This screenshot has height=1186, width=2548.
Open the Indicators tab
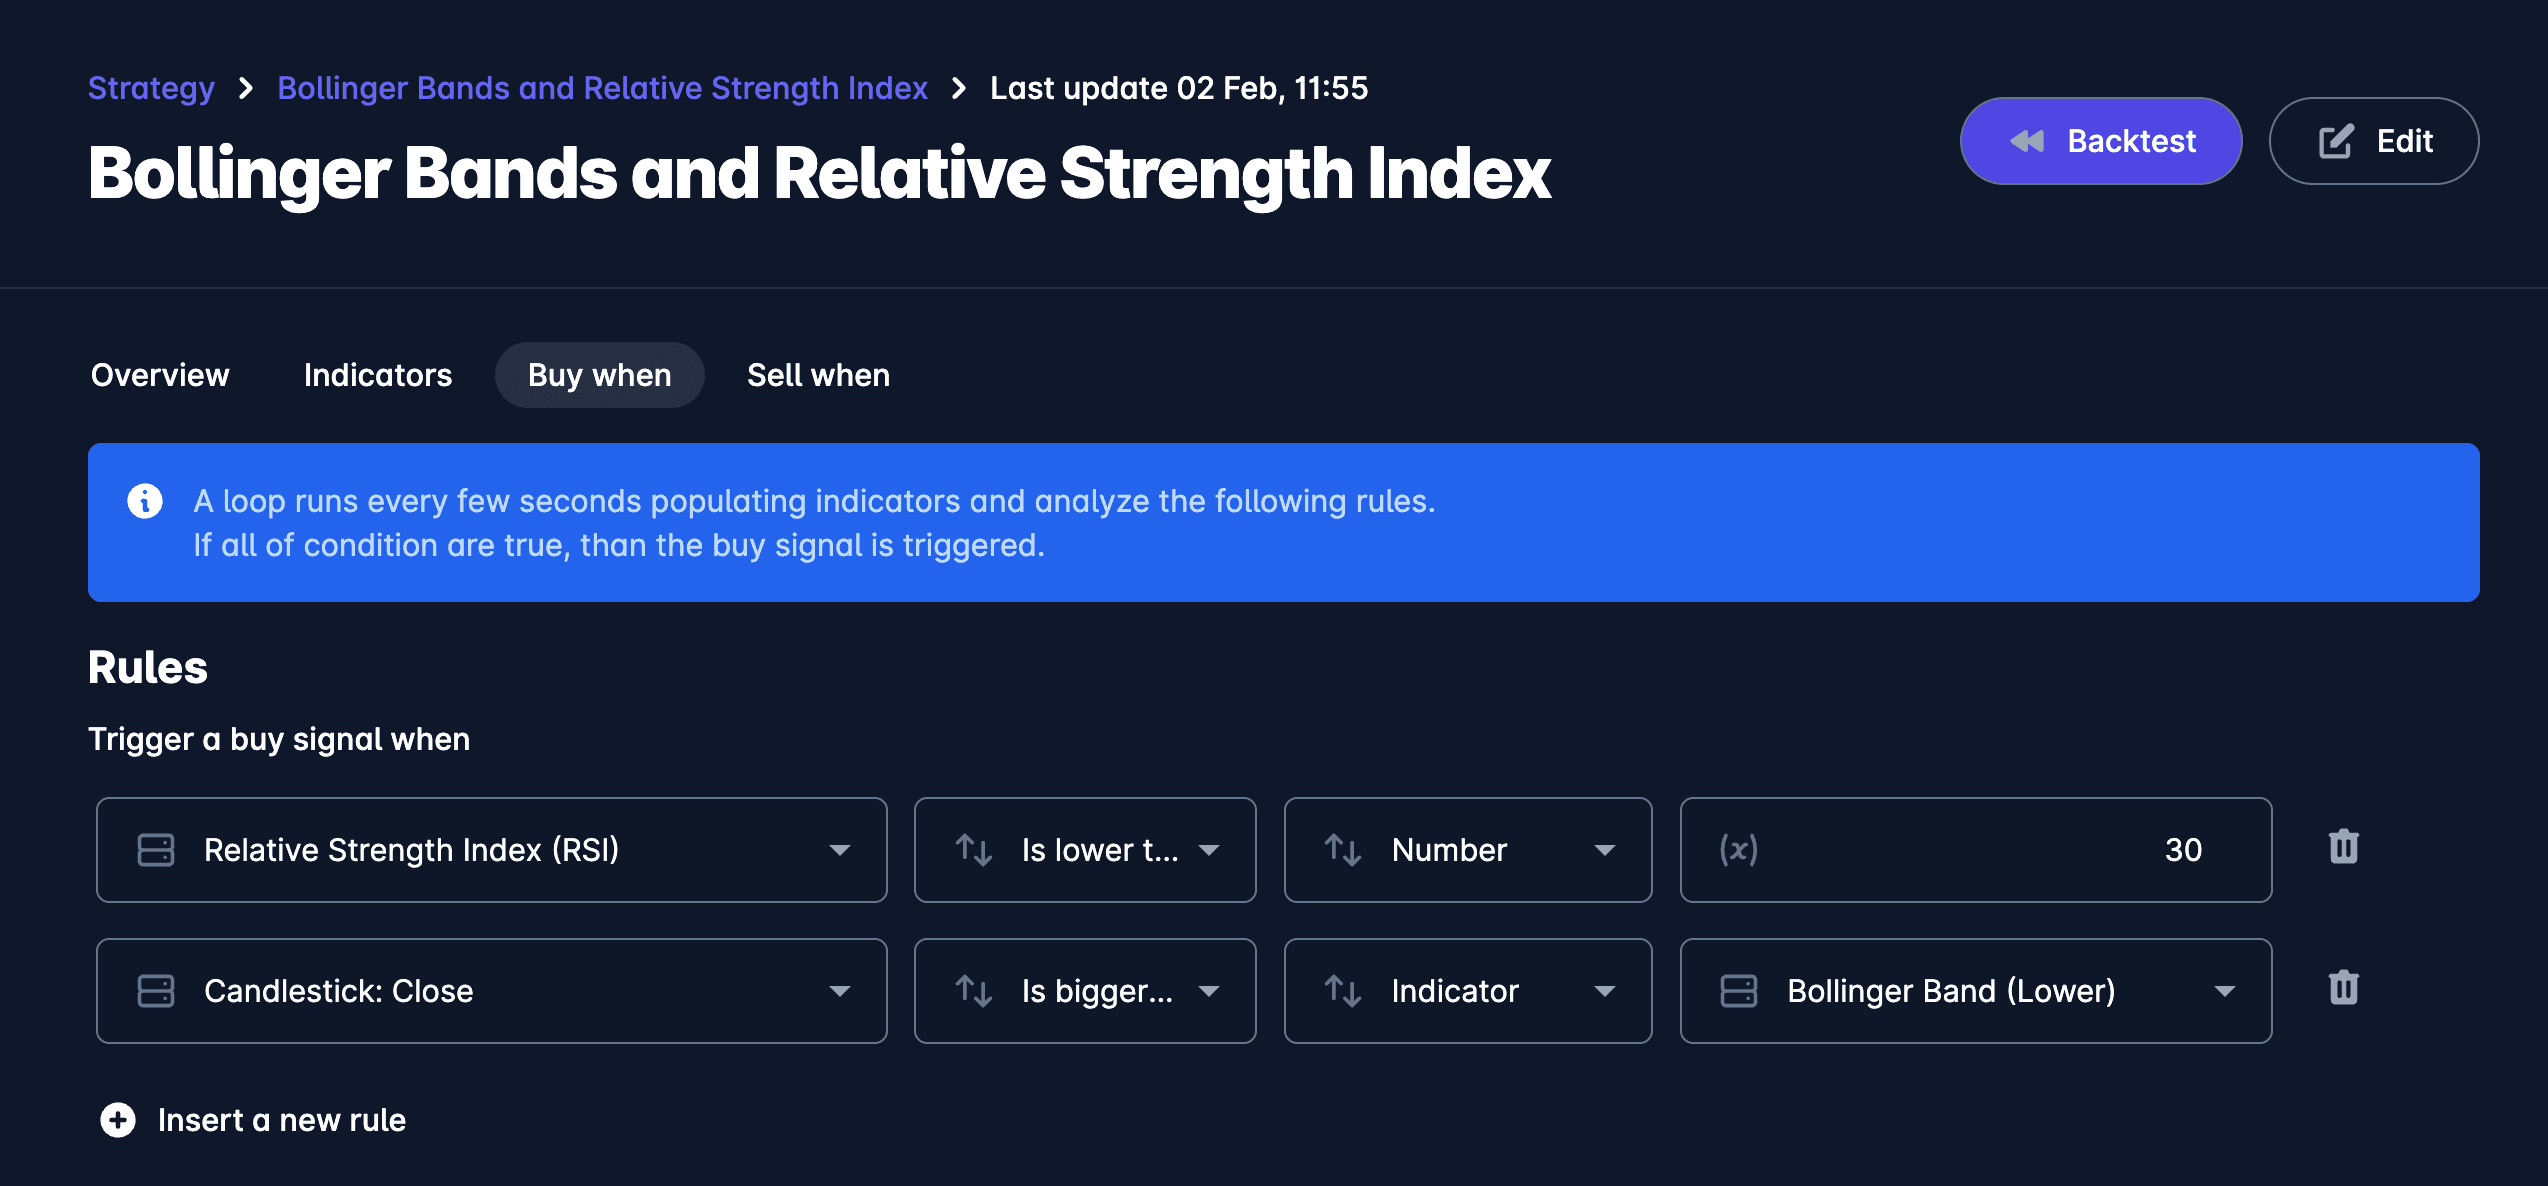tap(378, 375)
